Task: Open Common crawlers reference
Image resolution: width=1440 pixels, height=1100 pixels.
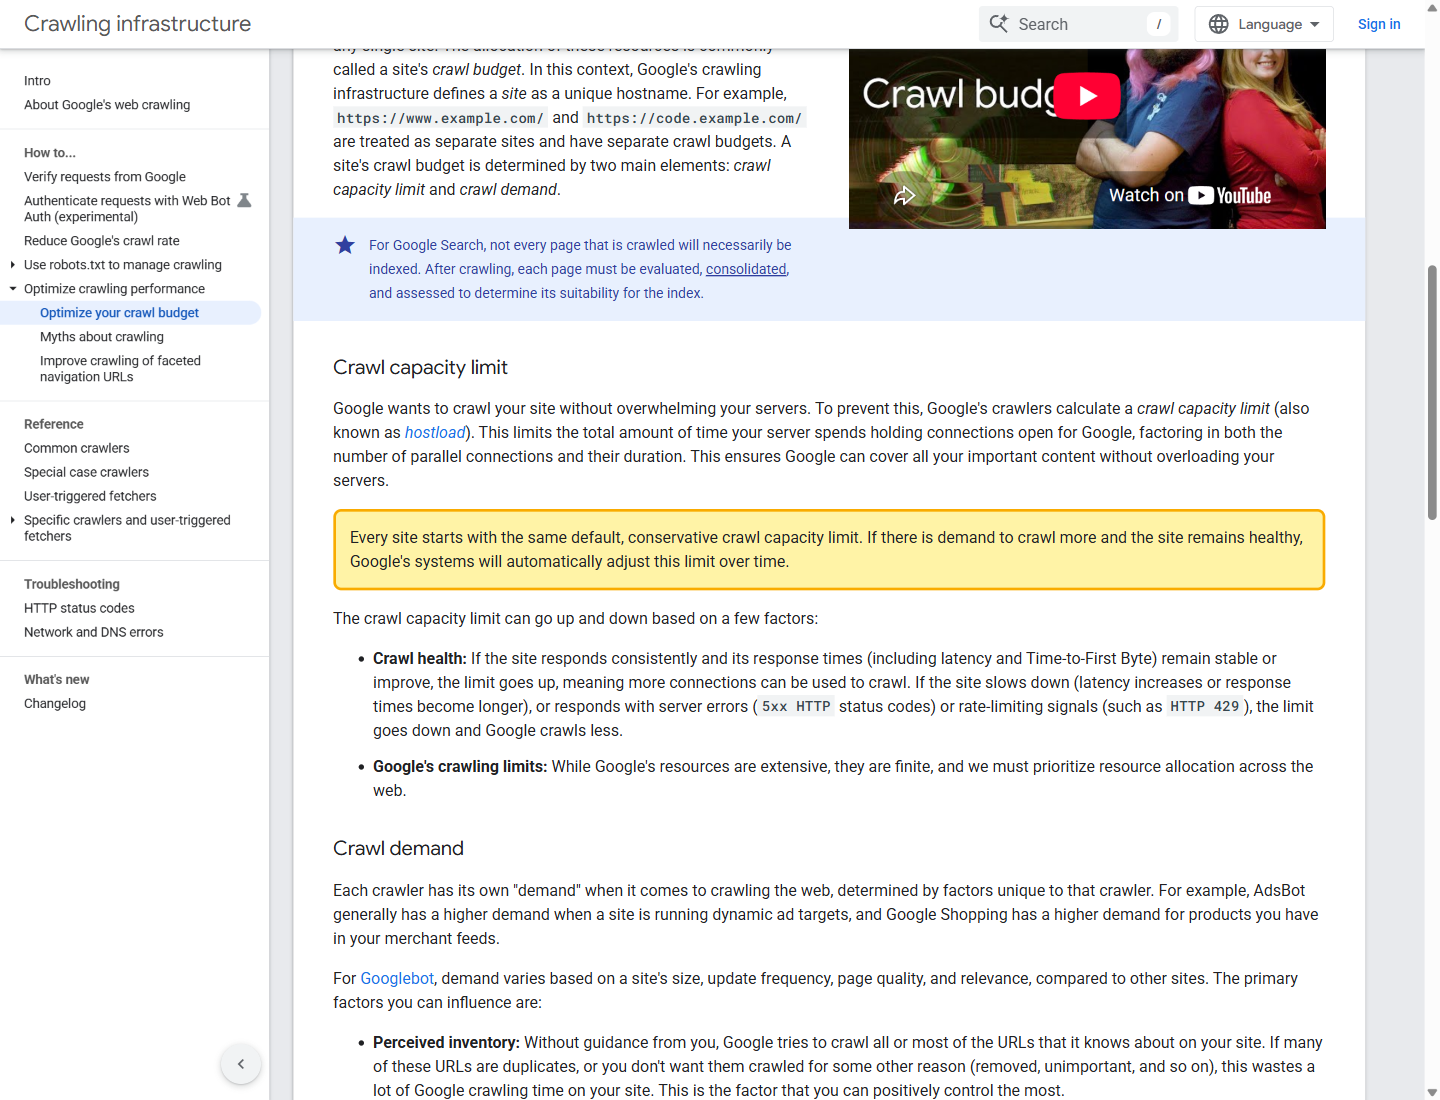Action: click(x=77, y=448)
